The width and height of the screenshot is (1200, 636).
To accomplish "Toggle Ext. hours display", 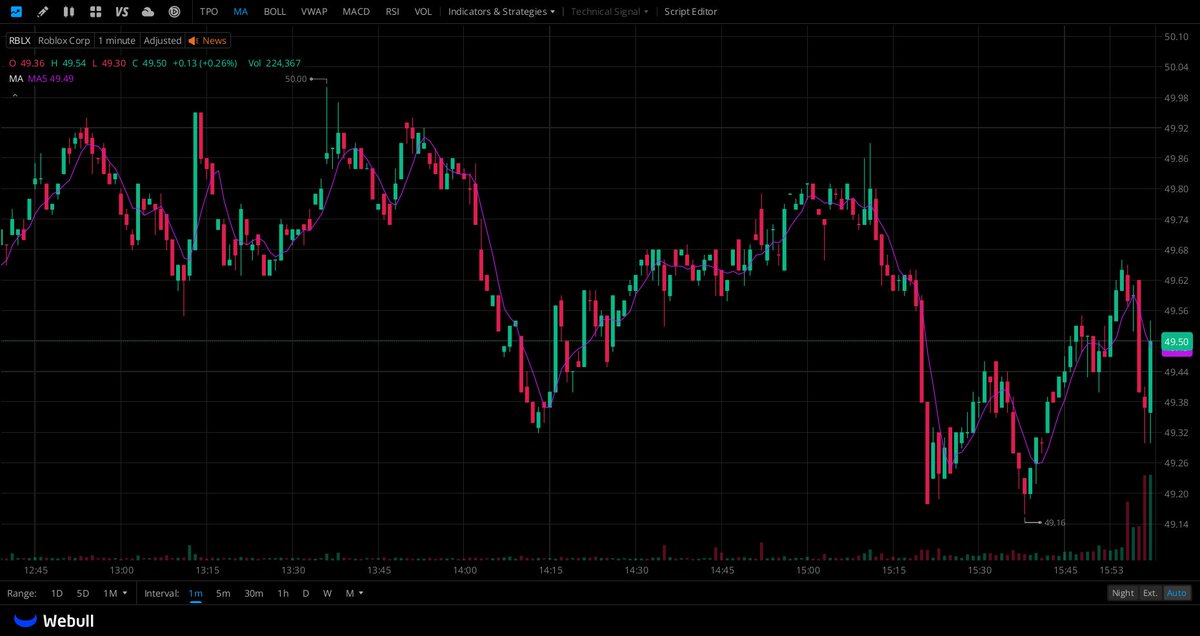I will tap(1151, 593).
